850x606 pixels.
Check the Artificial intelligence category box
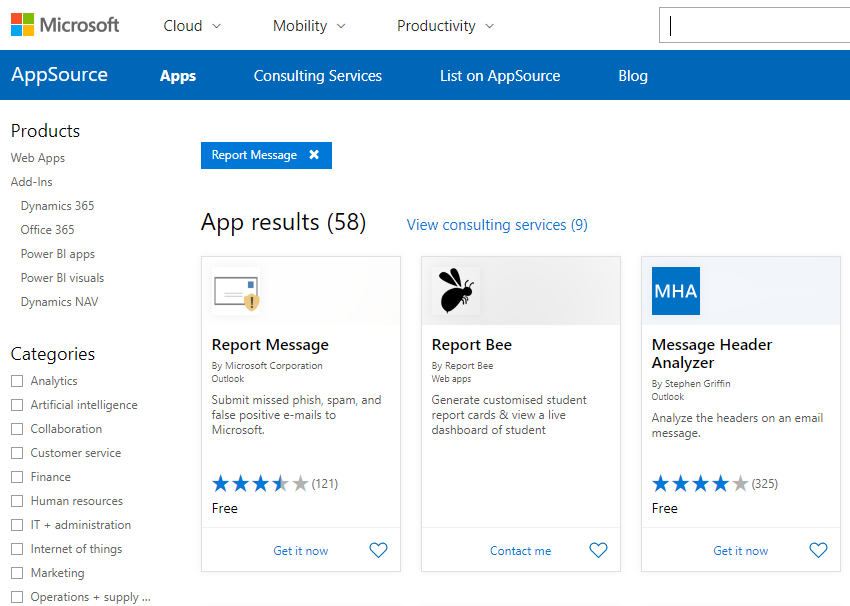coord(17,405)
